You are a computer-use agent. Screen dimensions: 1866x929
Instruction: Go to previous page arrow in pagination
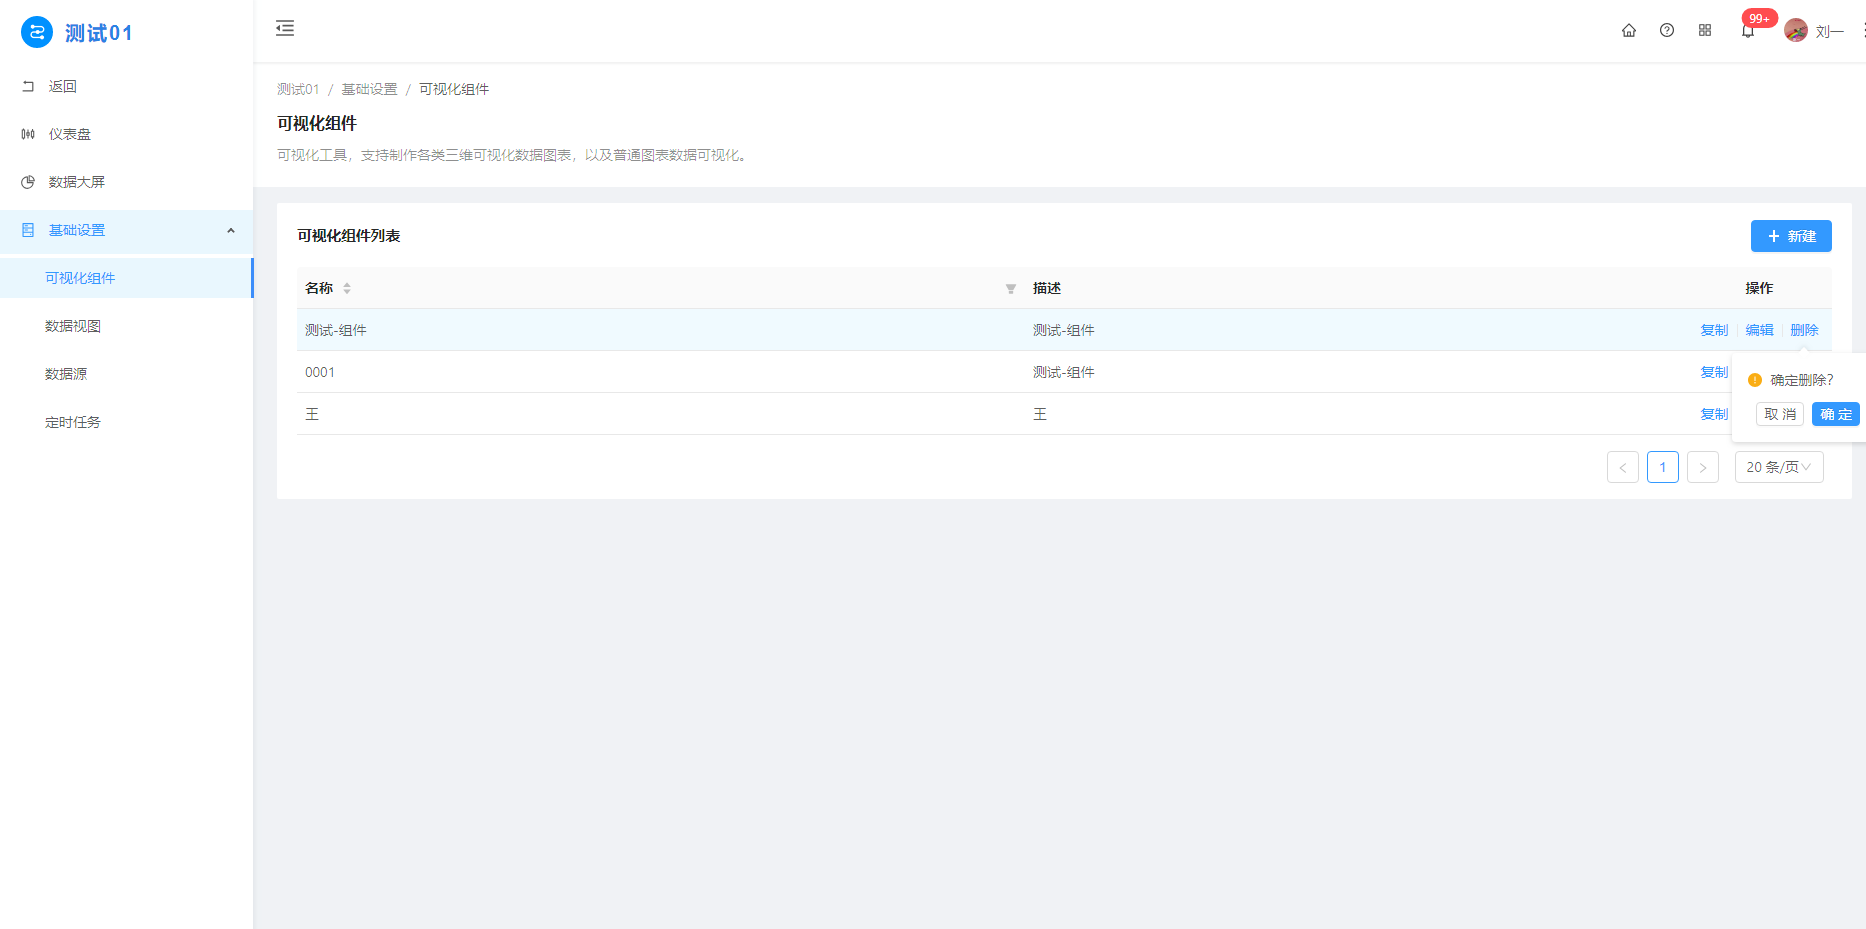1623,467
